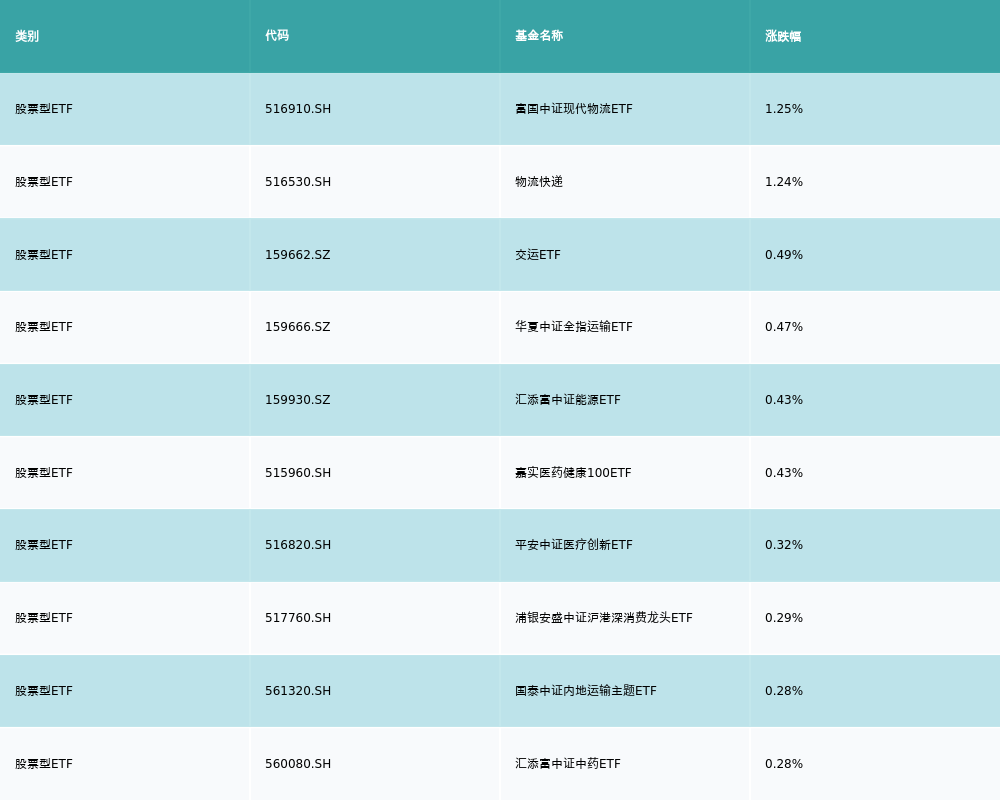Select code 516530.SH
Screen dimensions: 1000x800
[298, 182]
